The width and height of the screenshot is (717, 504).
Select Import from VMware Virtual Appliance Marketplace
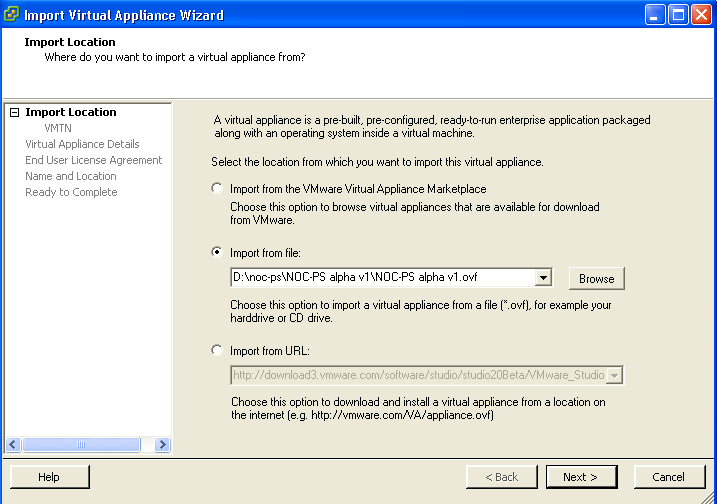click(x=217, y=188)
